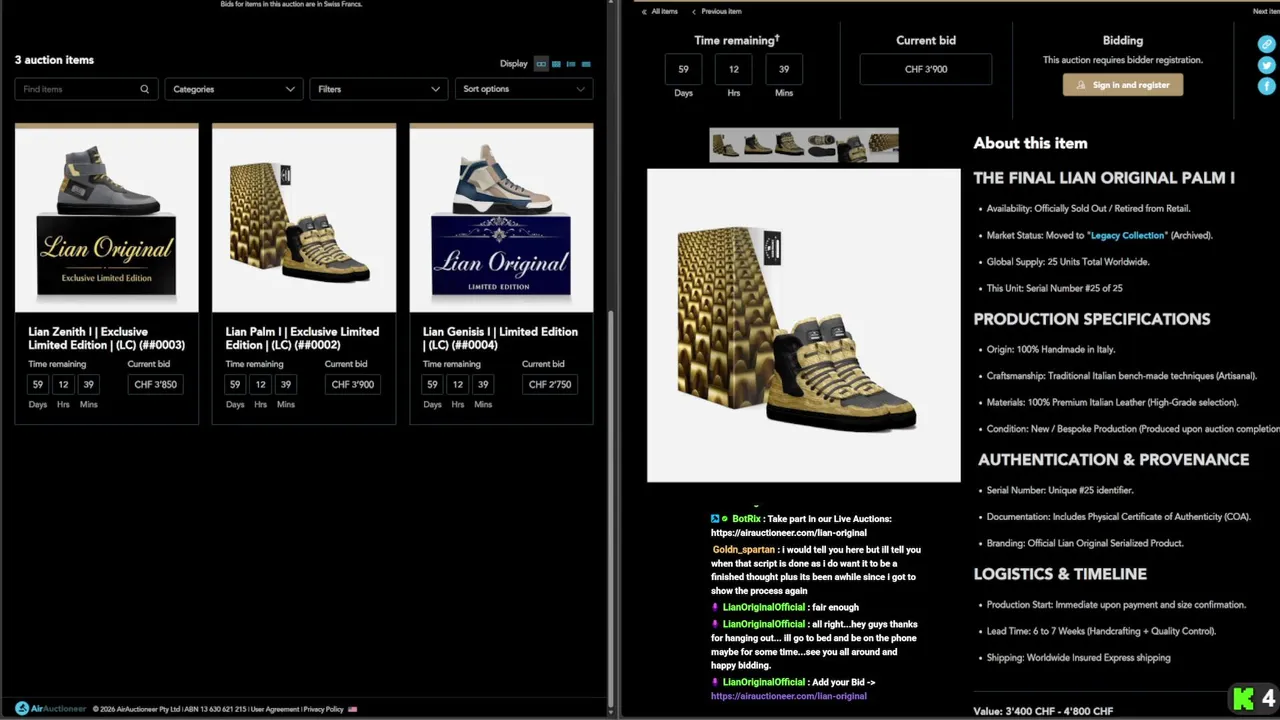Click the '3 auction items' heading
1280x720 pixels.
tap(54, 60)
